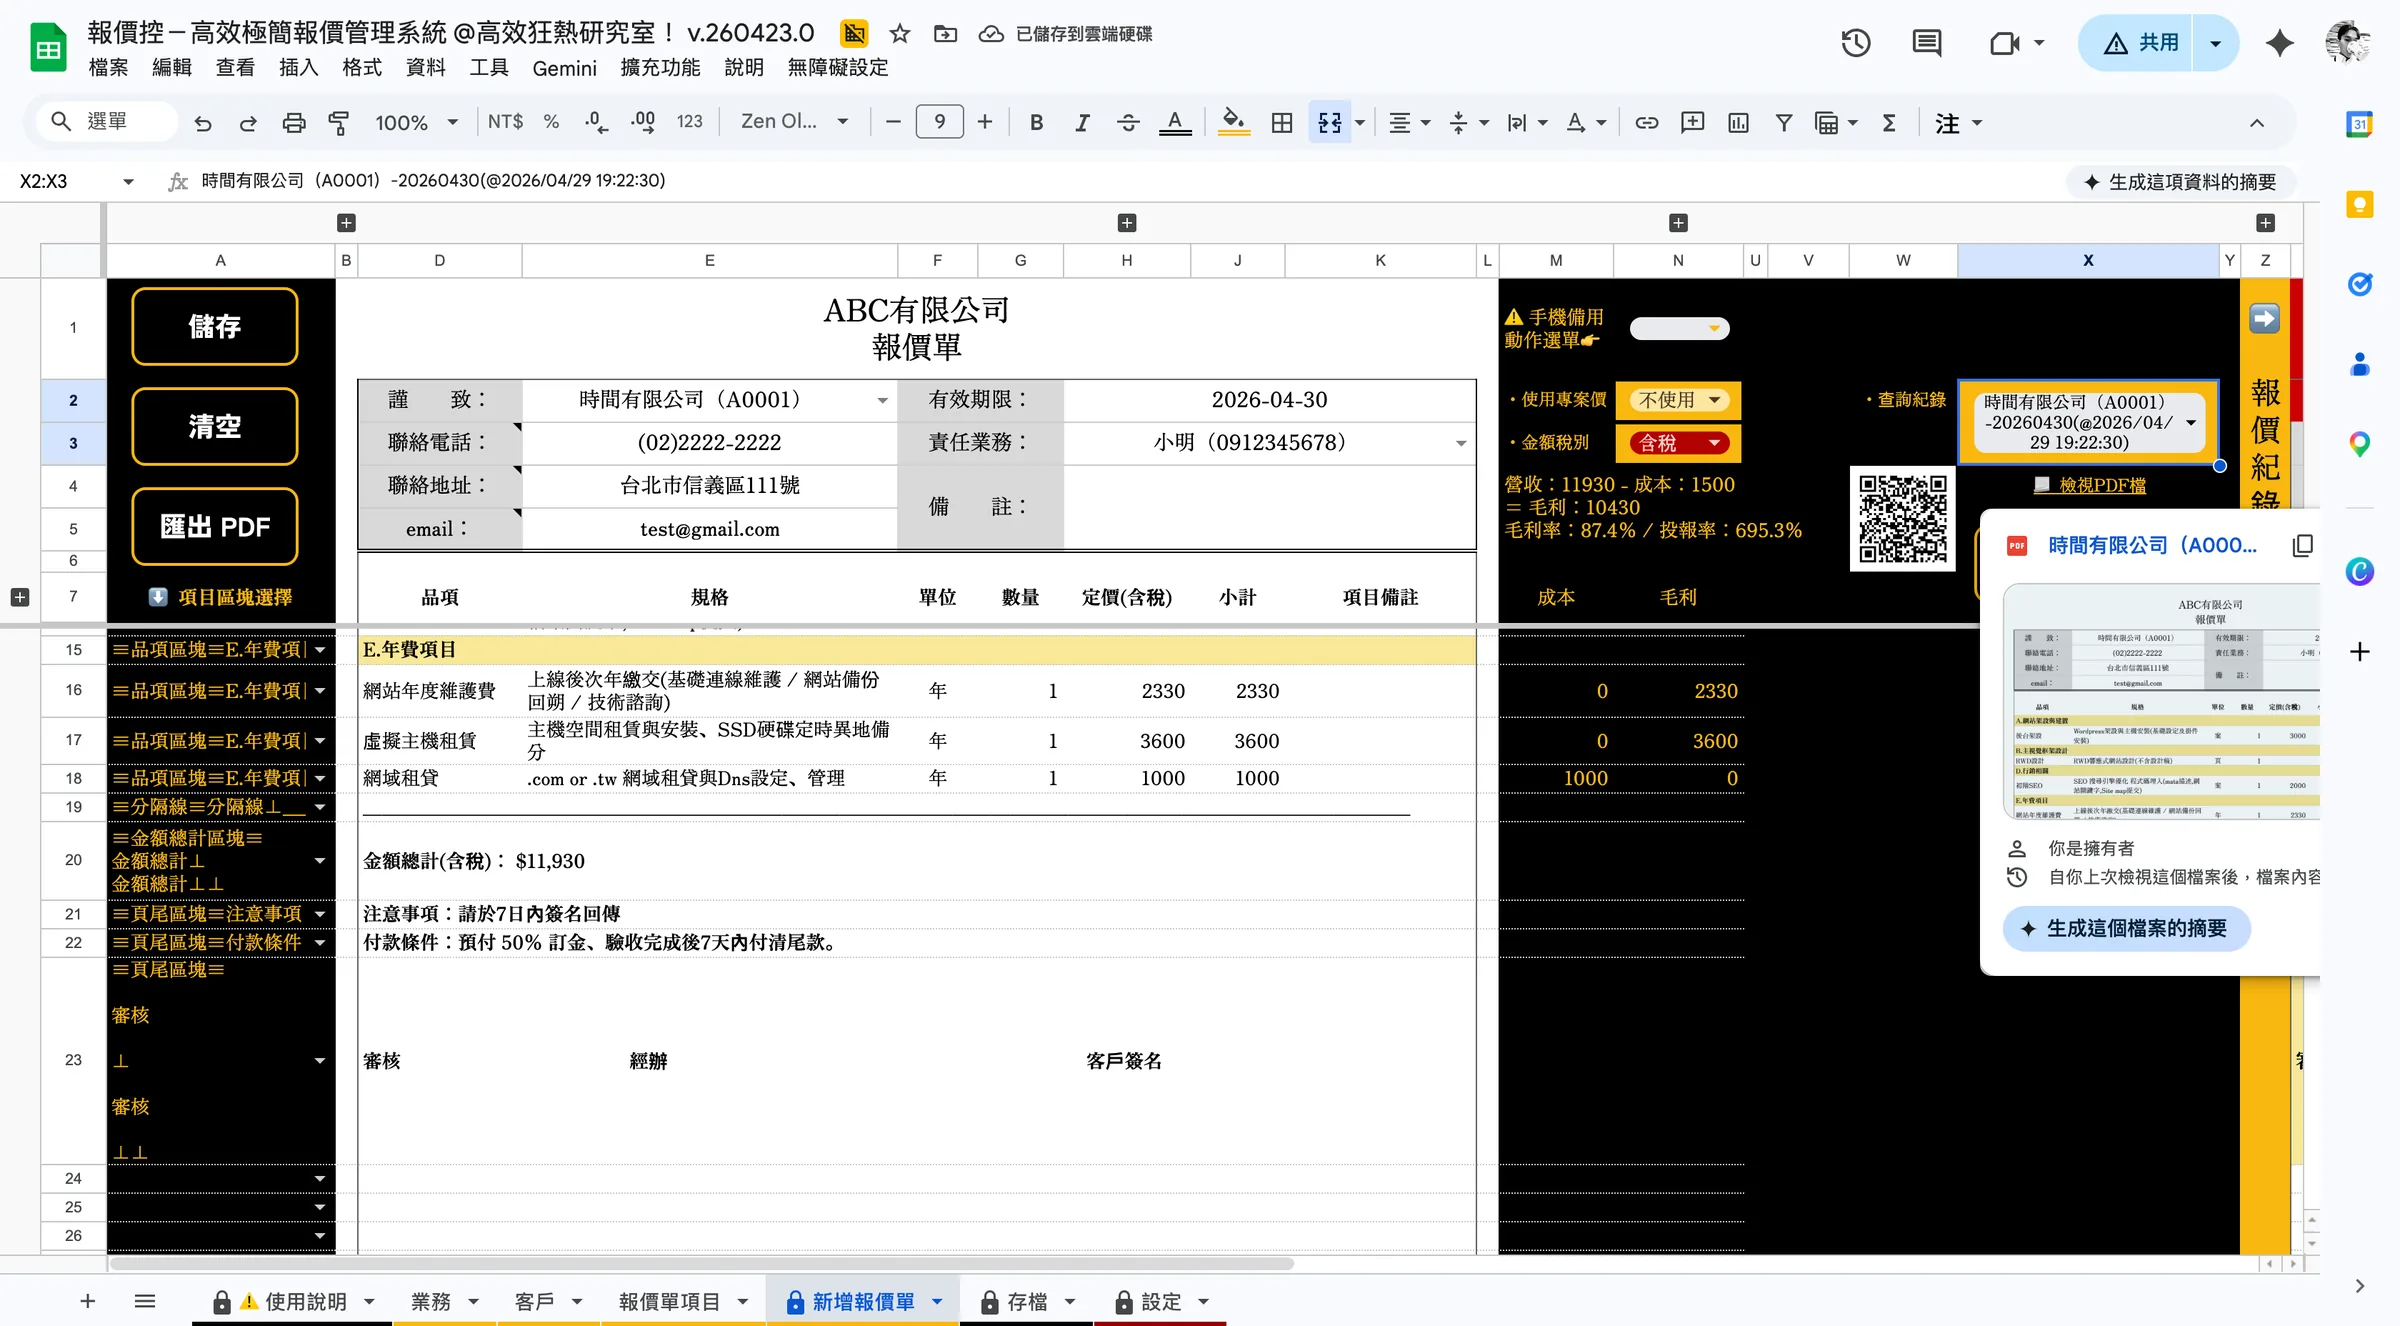The height and width of the screenshot is (1326, 2400).
Task: Hide the toolbar menus chevron
Action: [2257, 123]
